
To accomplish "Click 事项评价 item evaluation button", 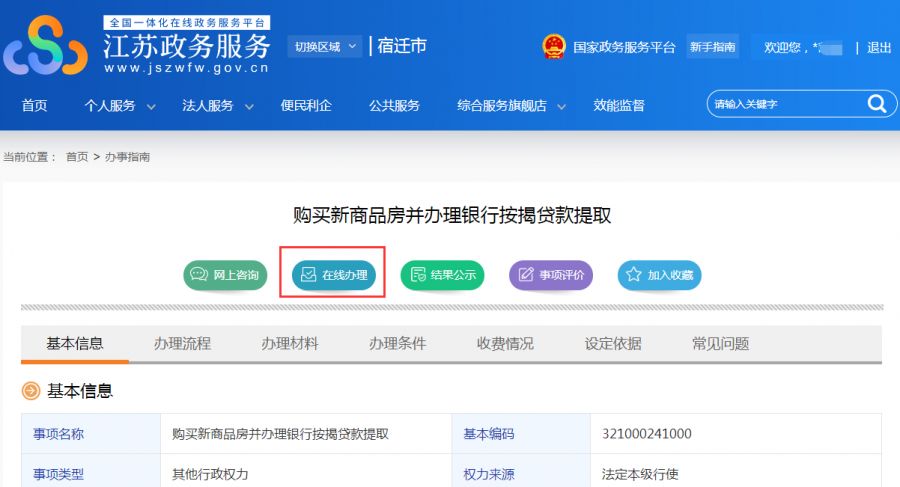I will tap(550, 275).
